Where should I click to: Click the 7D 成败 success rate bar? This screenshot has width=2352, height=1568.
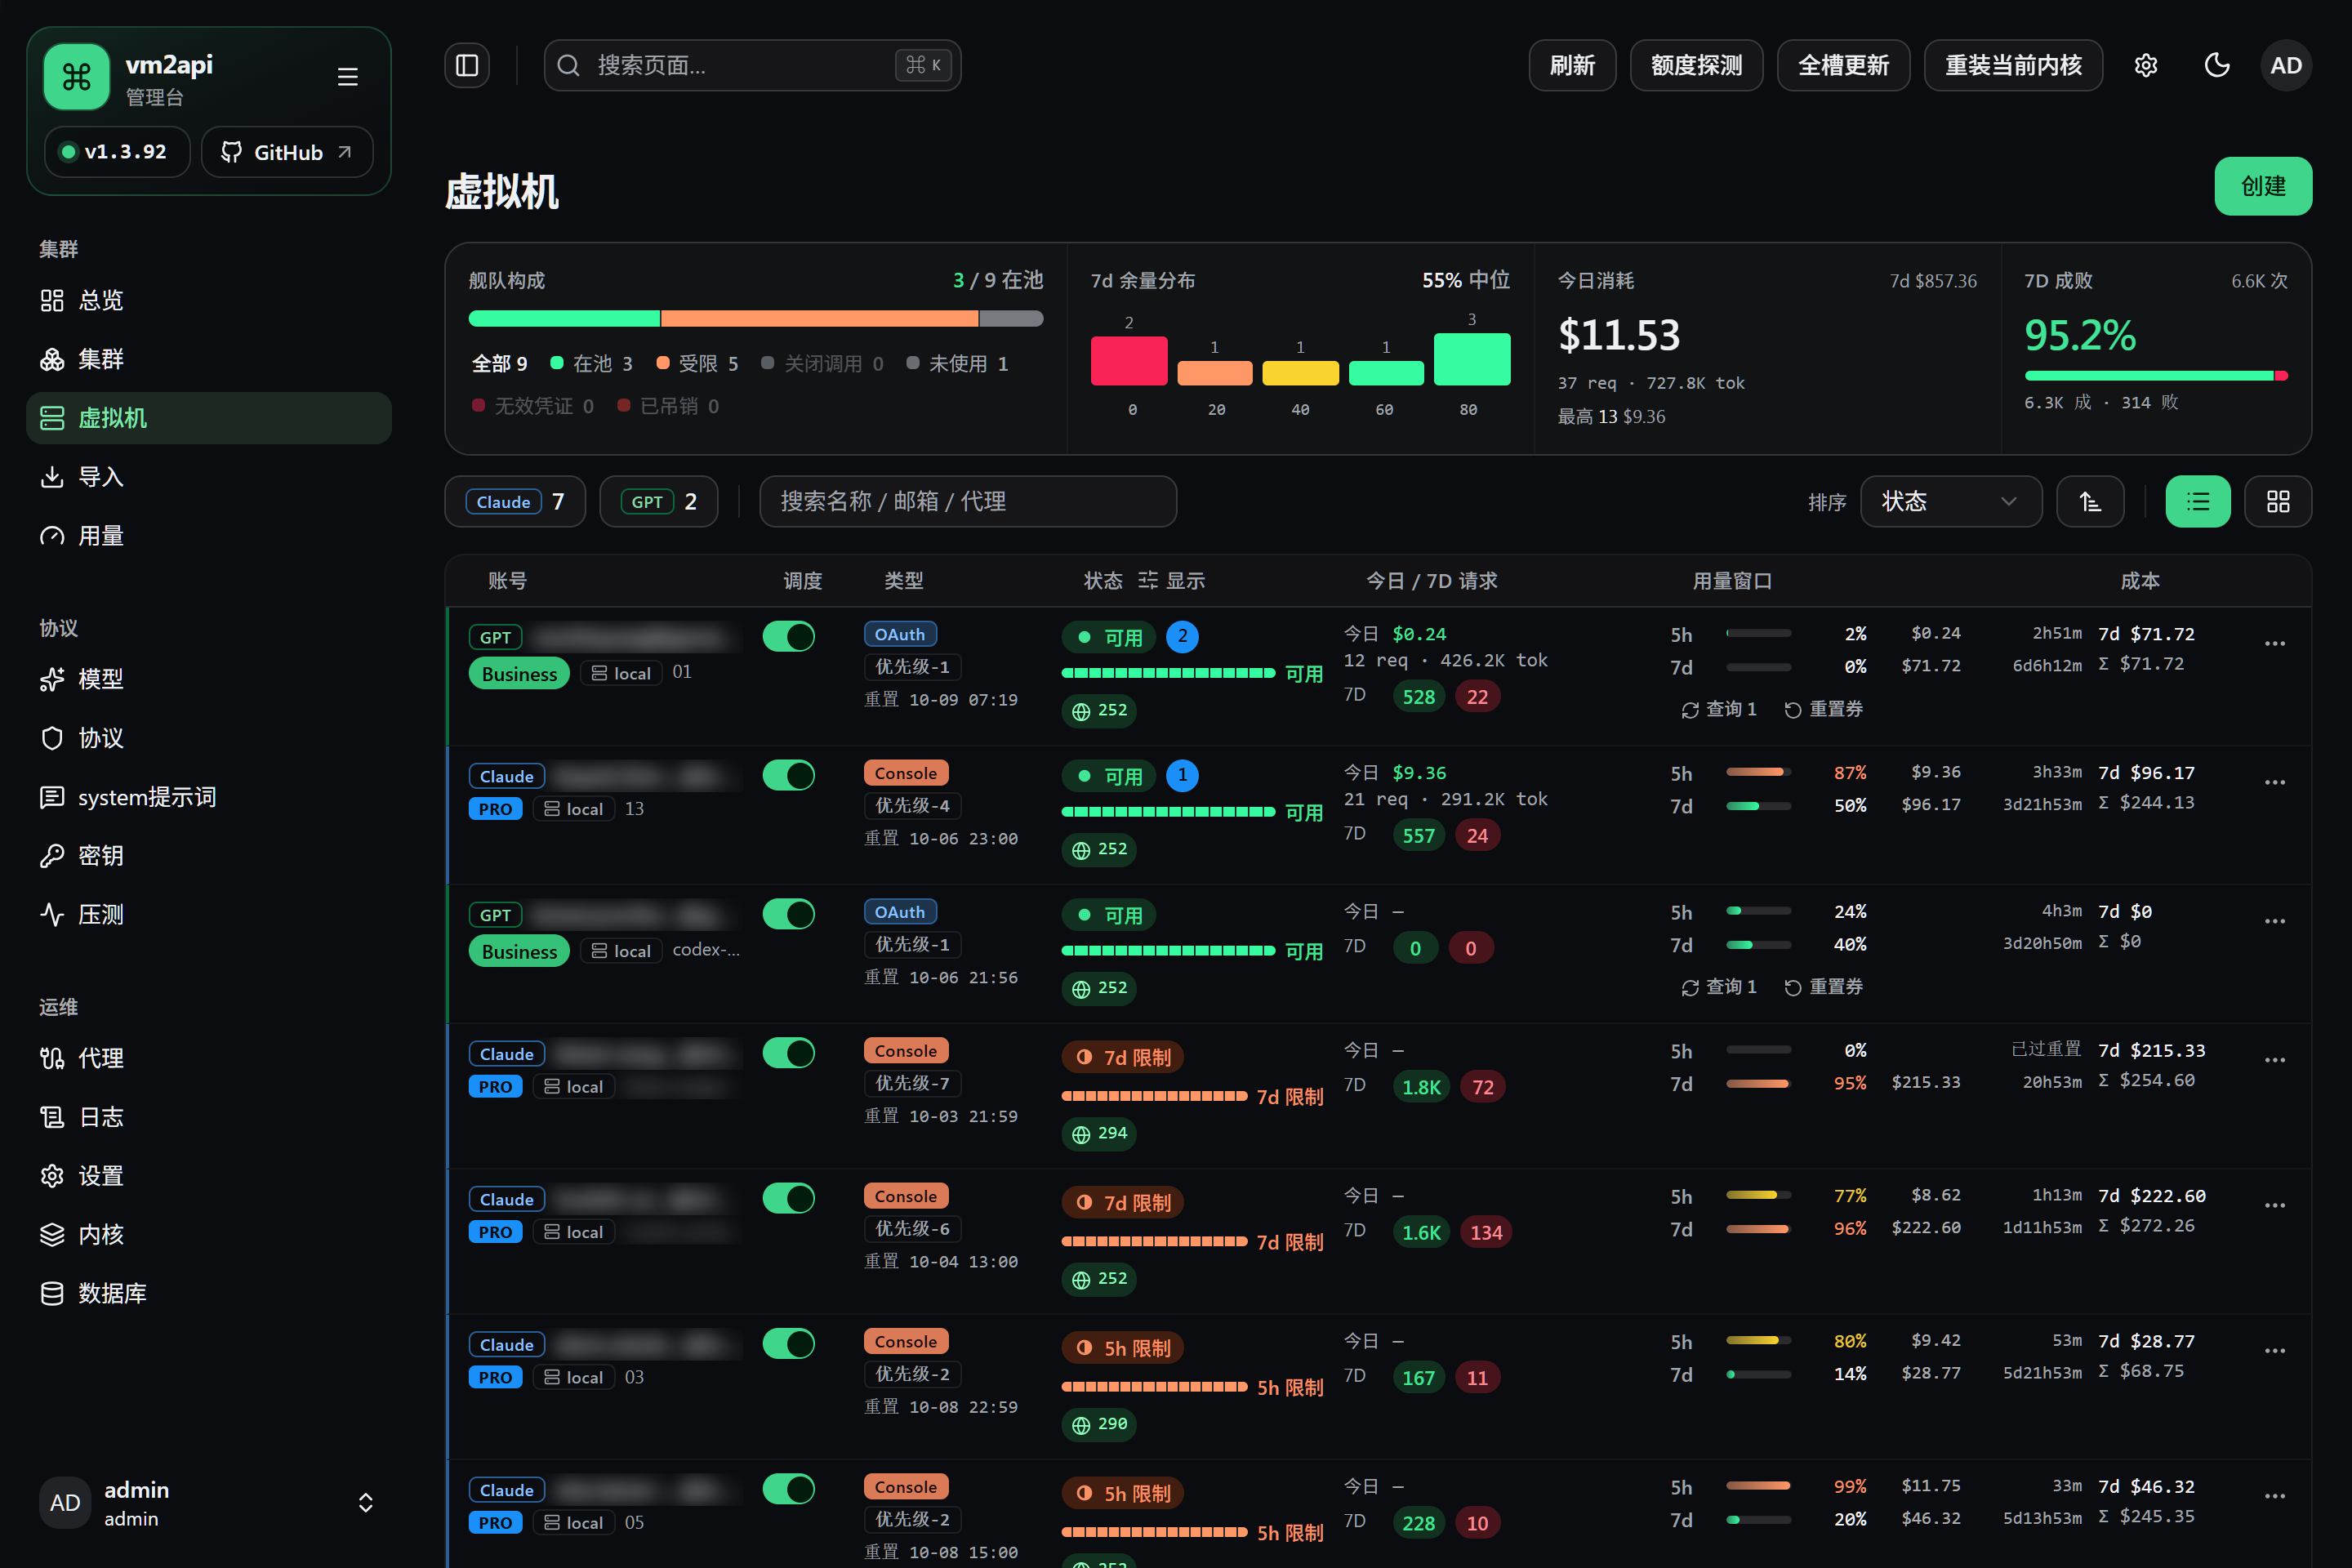[x=2156, y=376]
